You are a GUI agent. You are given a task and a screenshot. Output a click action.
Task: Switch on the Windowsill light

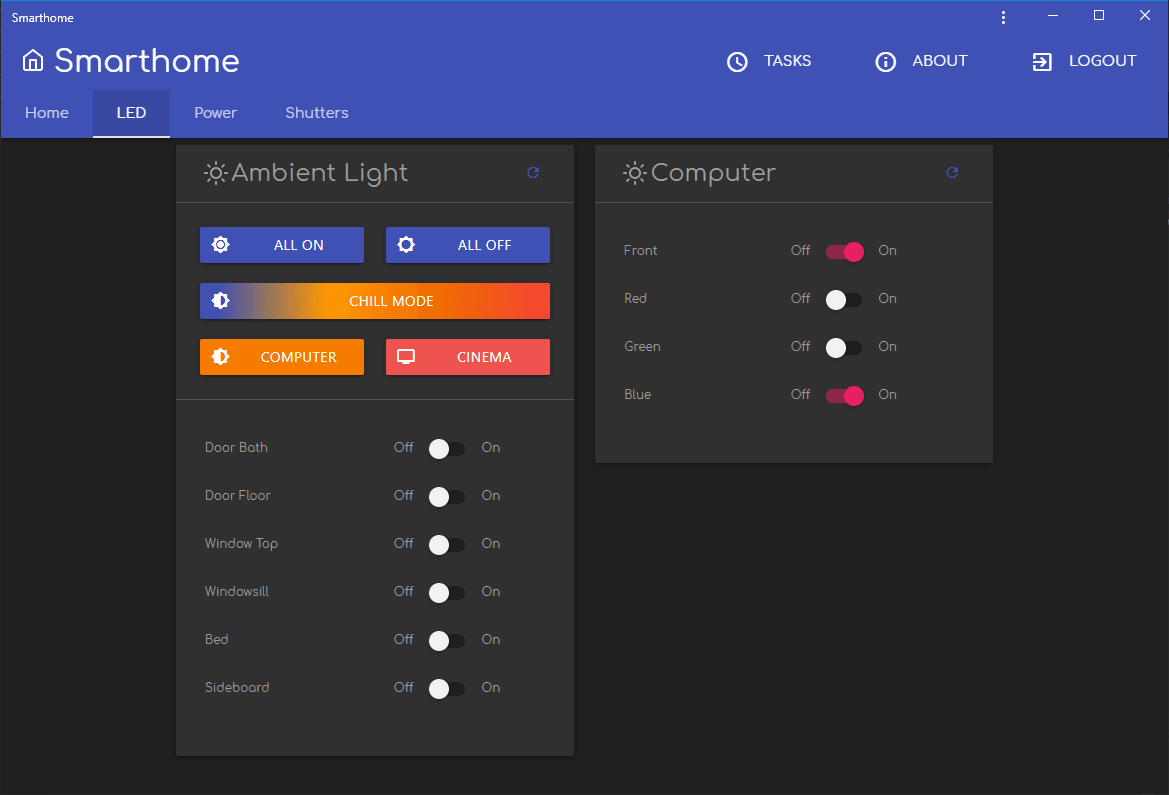(447, 592)
